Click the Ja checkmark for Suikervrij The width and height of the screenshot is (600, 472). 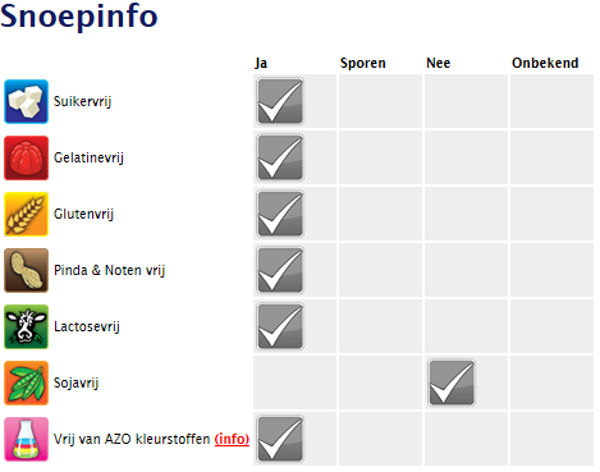(280, 101)
